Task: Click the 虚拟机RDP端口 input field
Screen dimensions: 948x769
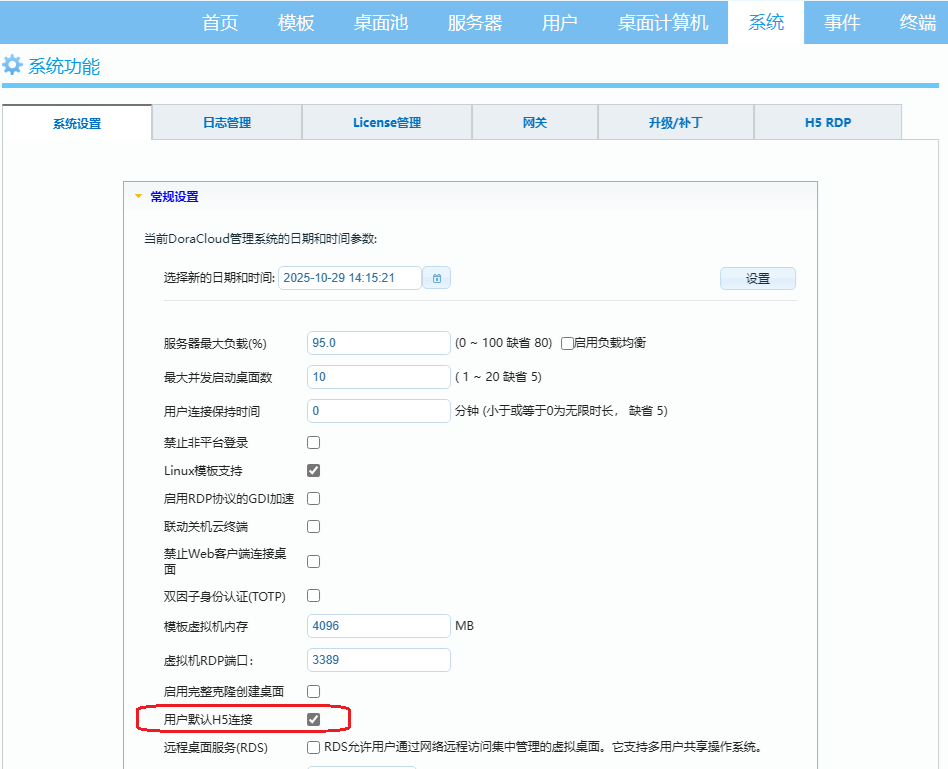Action: pos(378,659)
